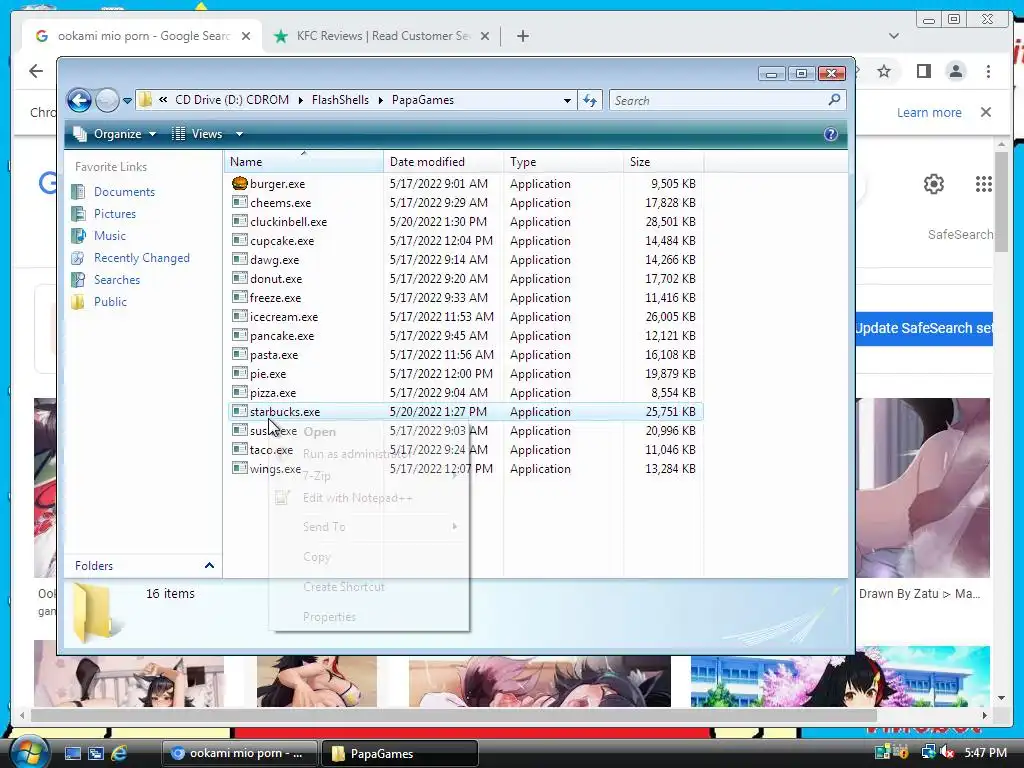The image size is (1024, 768).
Task: Select cluckinbell.exe file icon
Action: point(240,221)
